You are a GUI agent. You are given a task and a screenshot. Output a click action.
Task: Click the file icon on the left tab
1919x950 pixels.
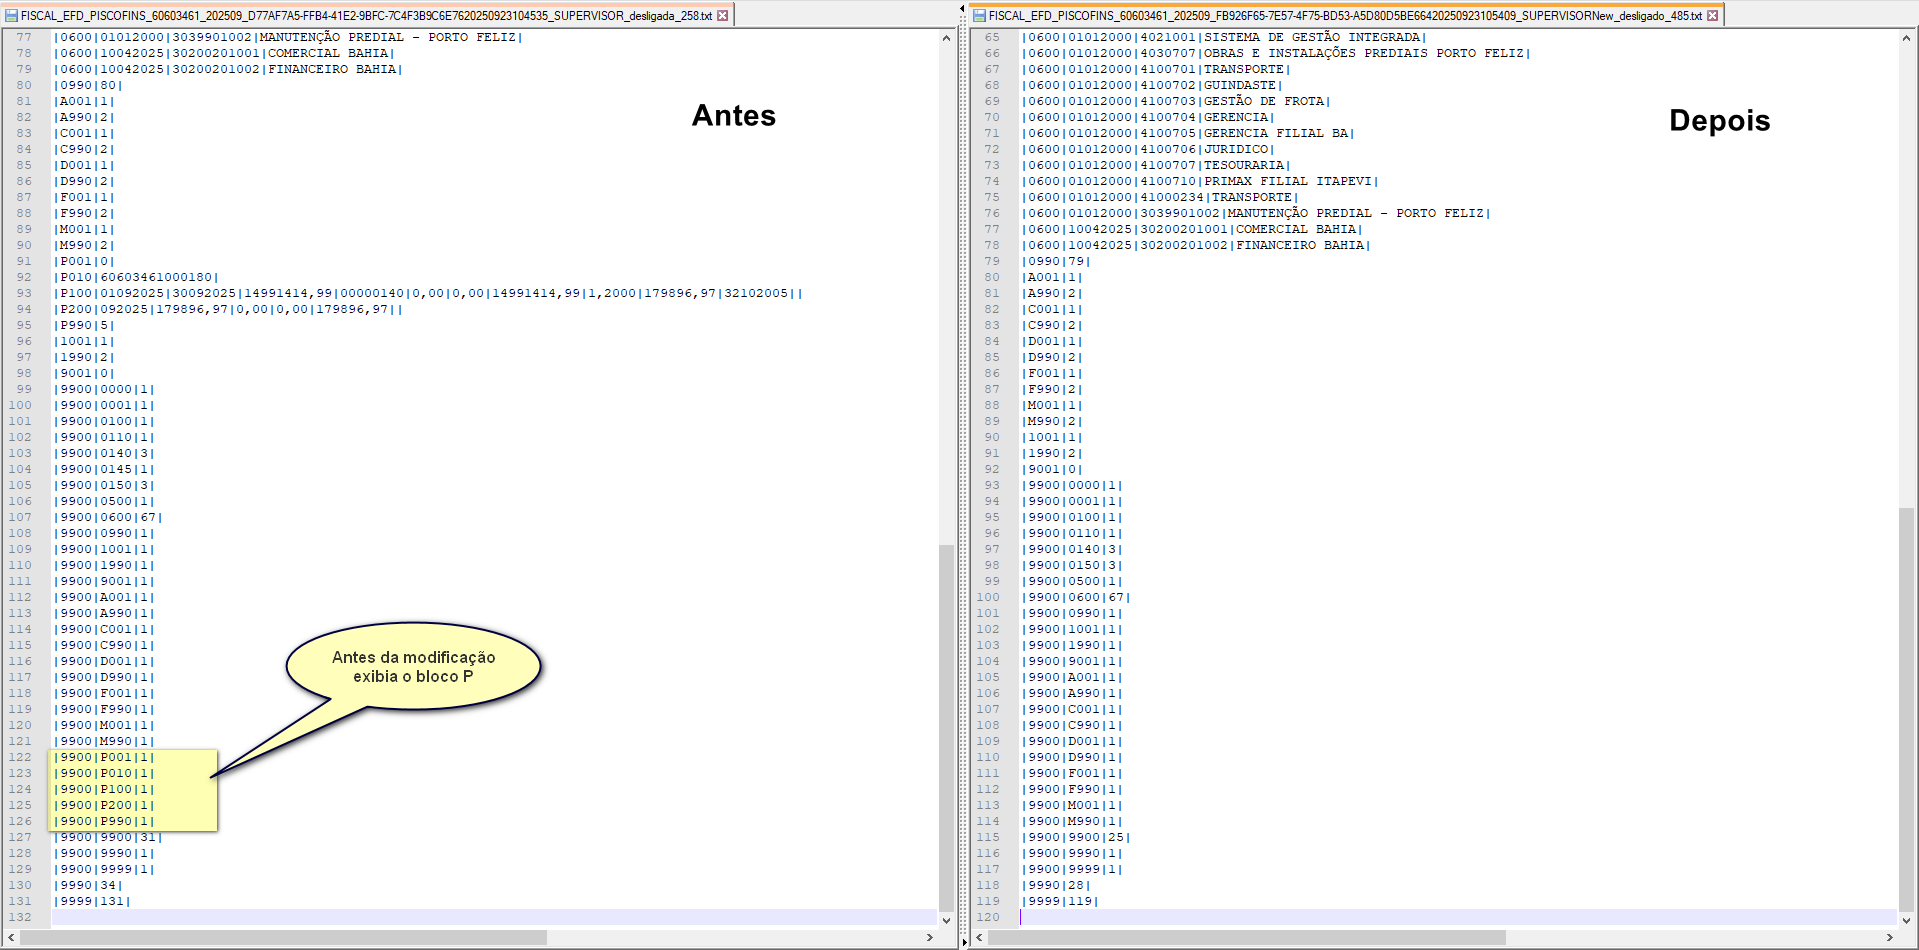pyautogui.click(x=12, y=16)
